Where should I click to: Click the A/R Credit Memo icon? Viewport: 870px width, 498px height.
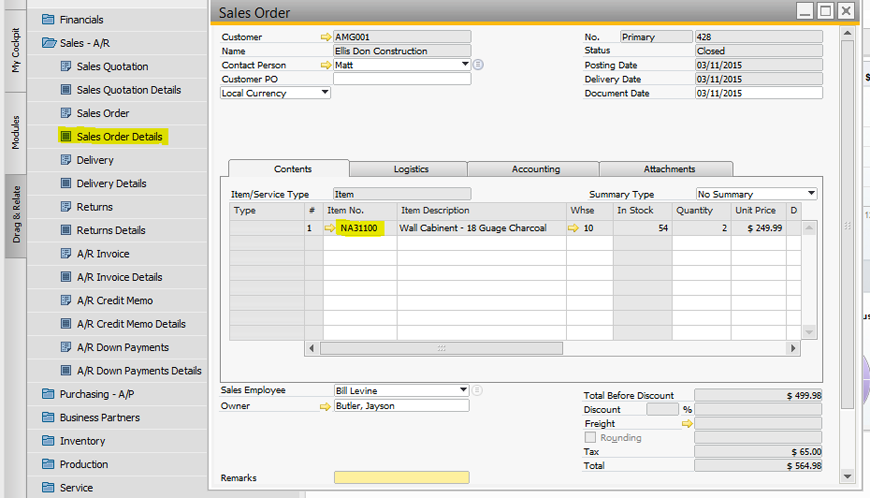65,300
